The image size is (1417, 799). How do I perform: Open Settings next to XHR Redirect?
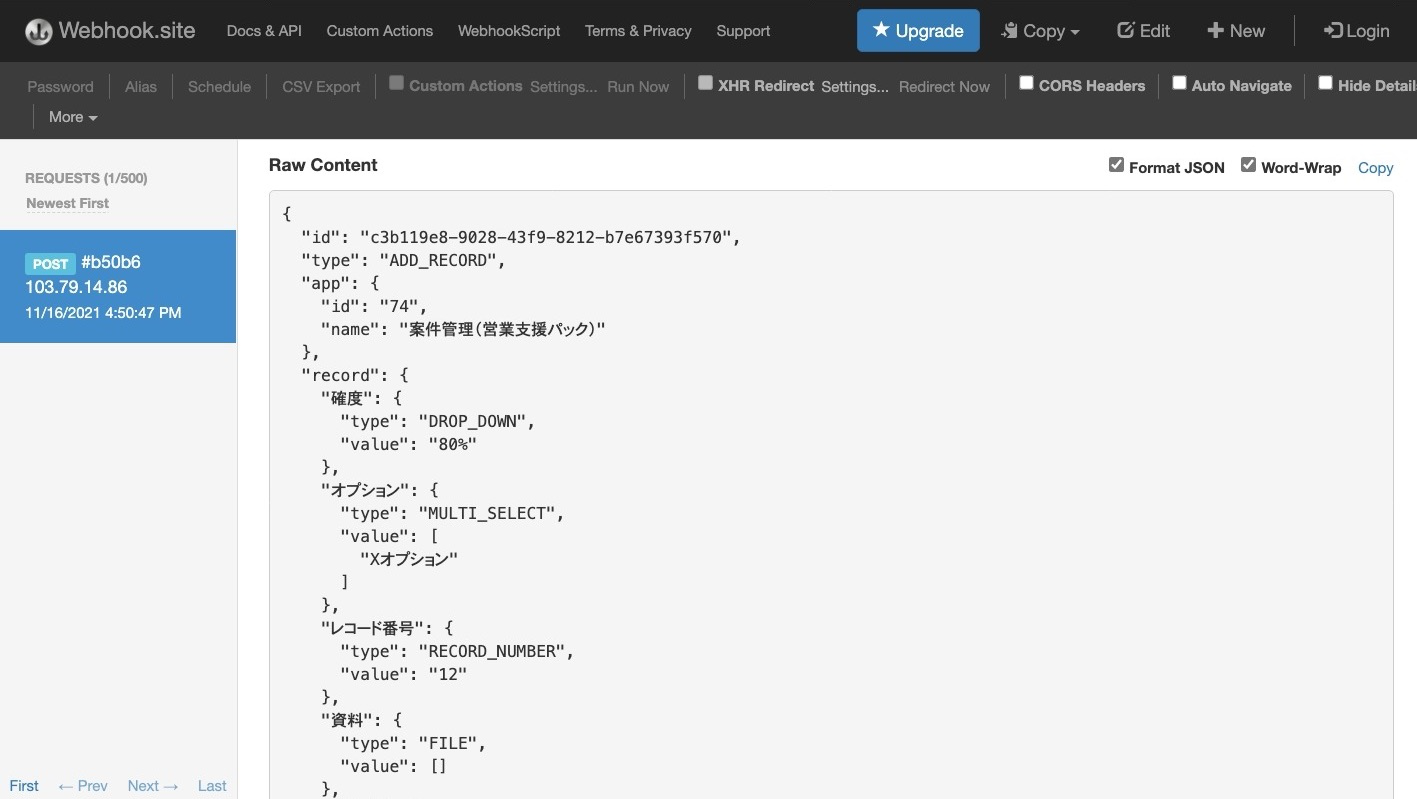(855, 86)
